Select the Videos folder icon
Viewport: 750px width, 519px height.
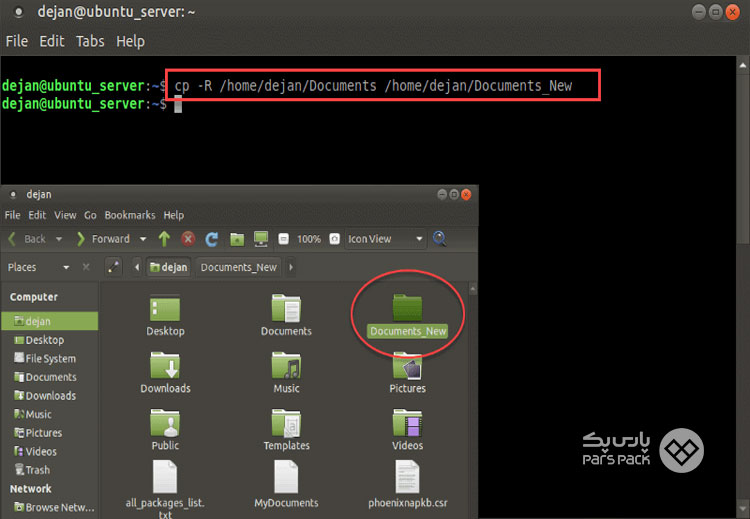point(408,423)
